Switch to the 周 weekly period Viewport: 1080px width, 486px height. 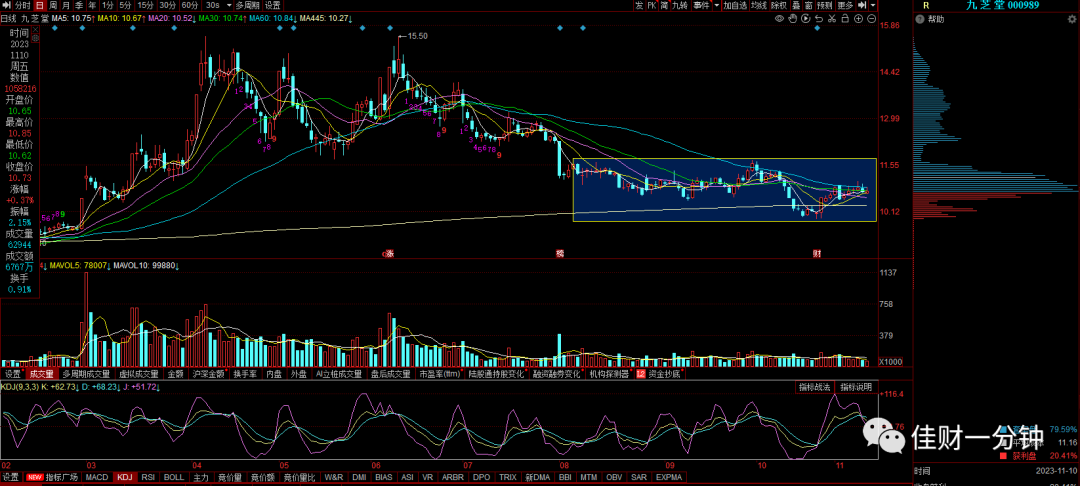(x=52, y=5)
